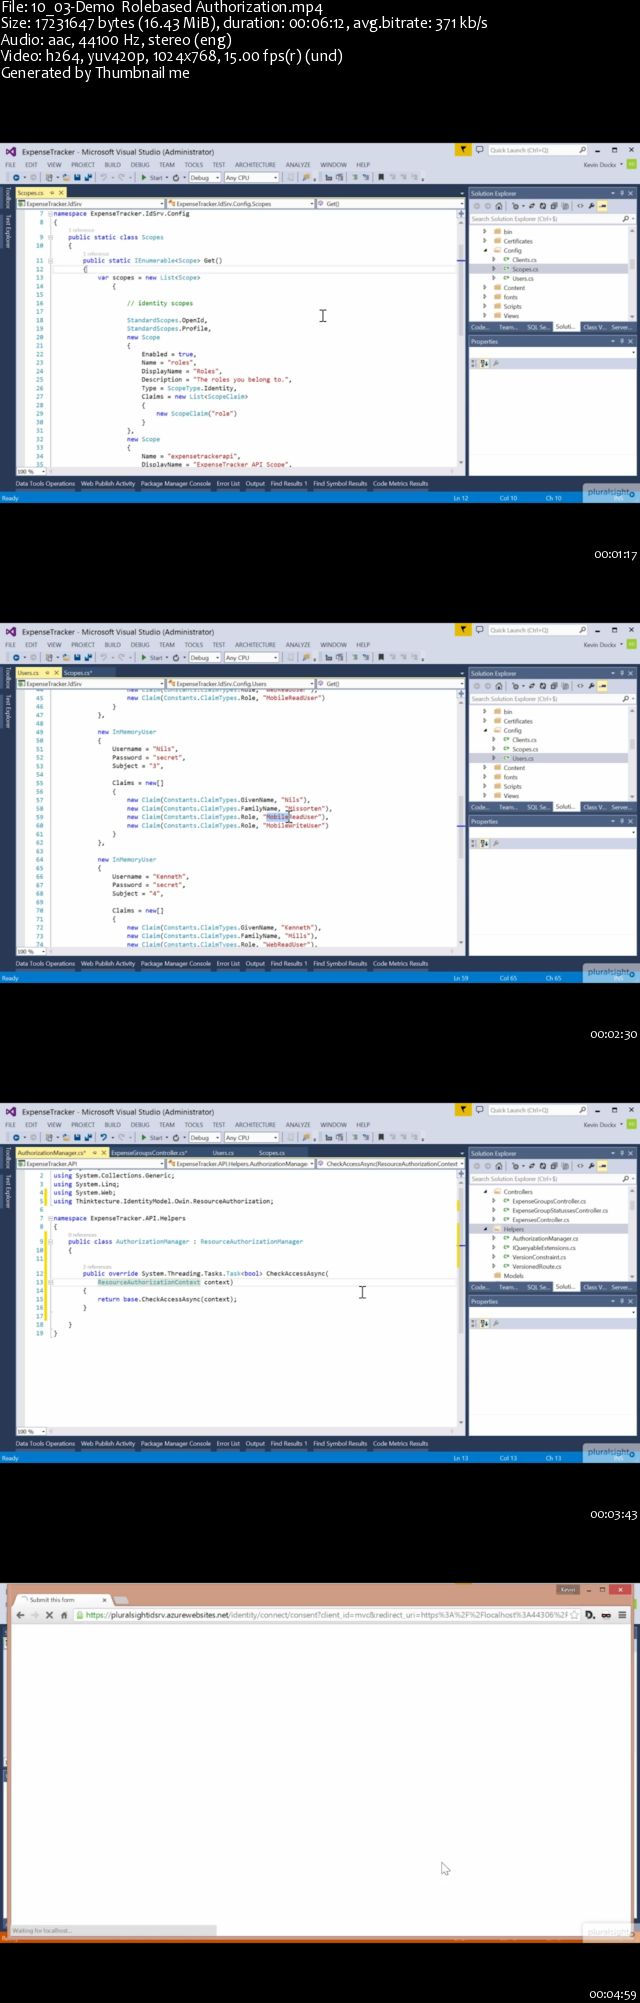Click the Visual Studio logo icon in the 00:02:30 frame title bar
This screenshot has height=2003, width=640.
[x=10, y=632]
